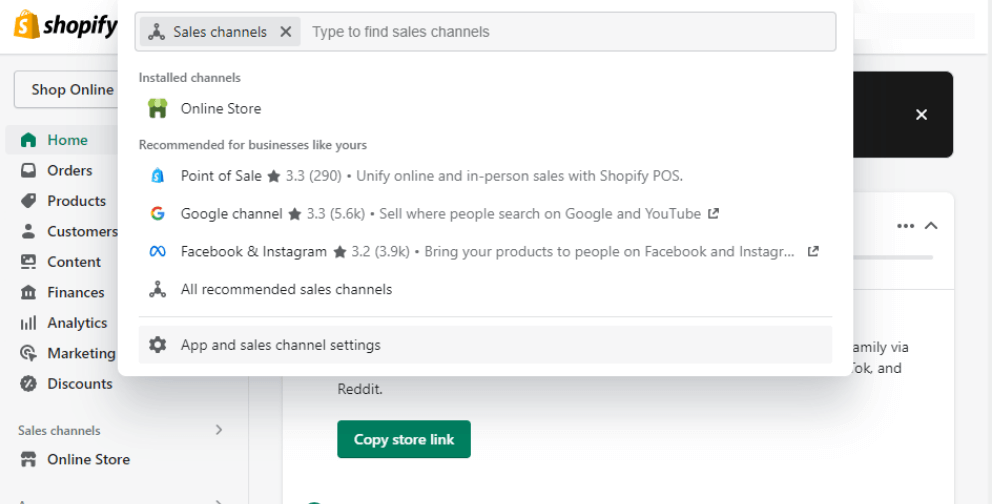This screenshot has height=504, width=992.
Task: Open the setup guide more options menu
Action: (x=905, y=226)
